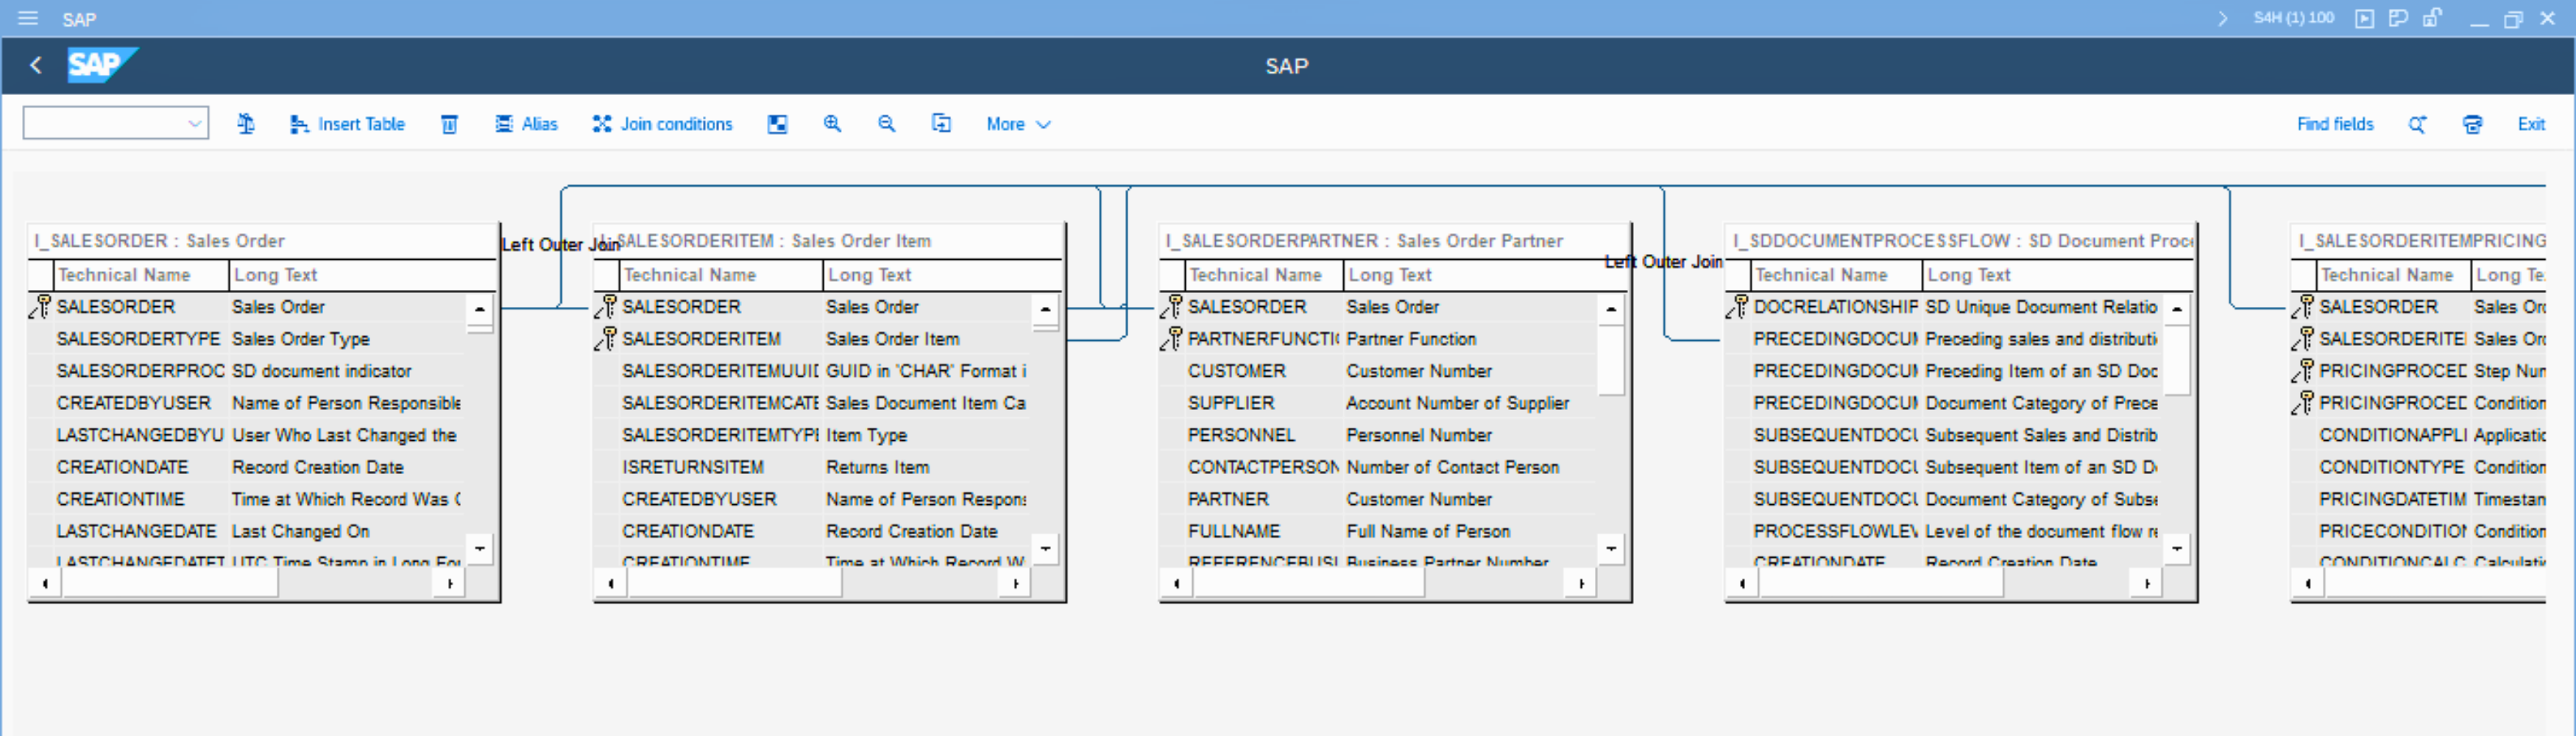
Task: Click the trash delete table icon
Action: pyautogui.click(x=449, y=124)
